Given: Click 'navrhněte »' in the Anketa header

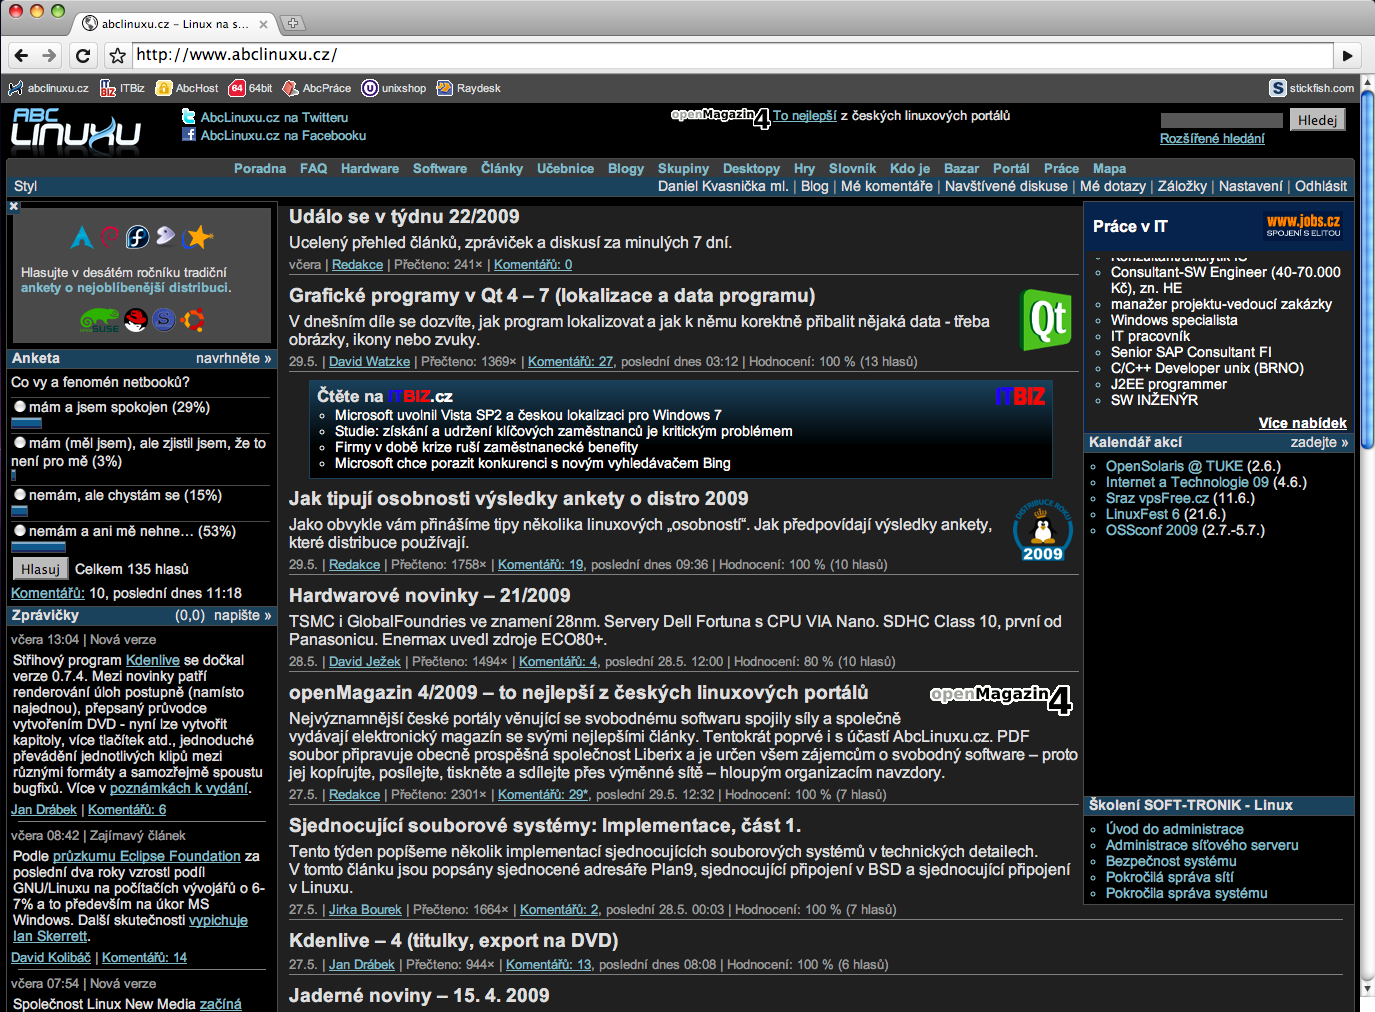Looking at the screenshot, I should point(233,358).
